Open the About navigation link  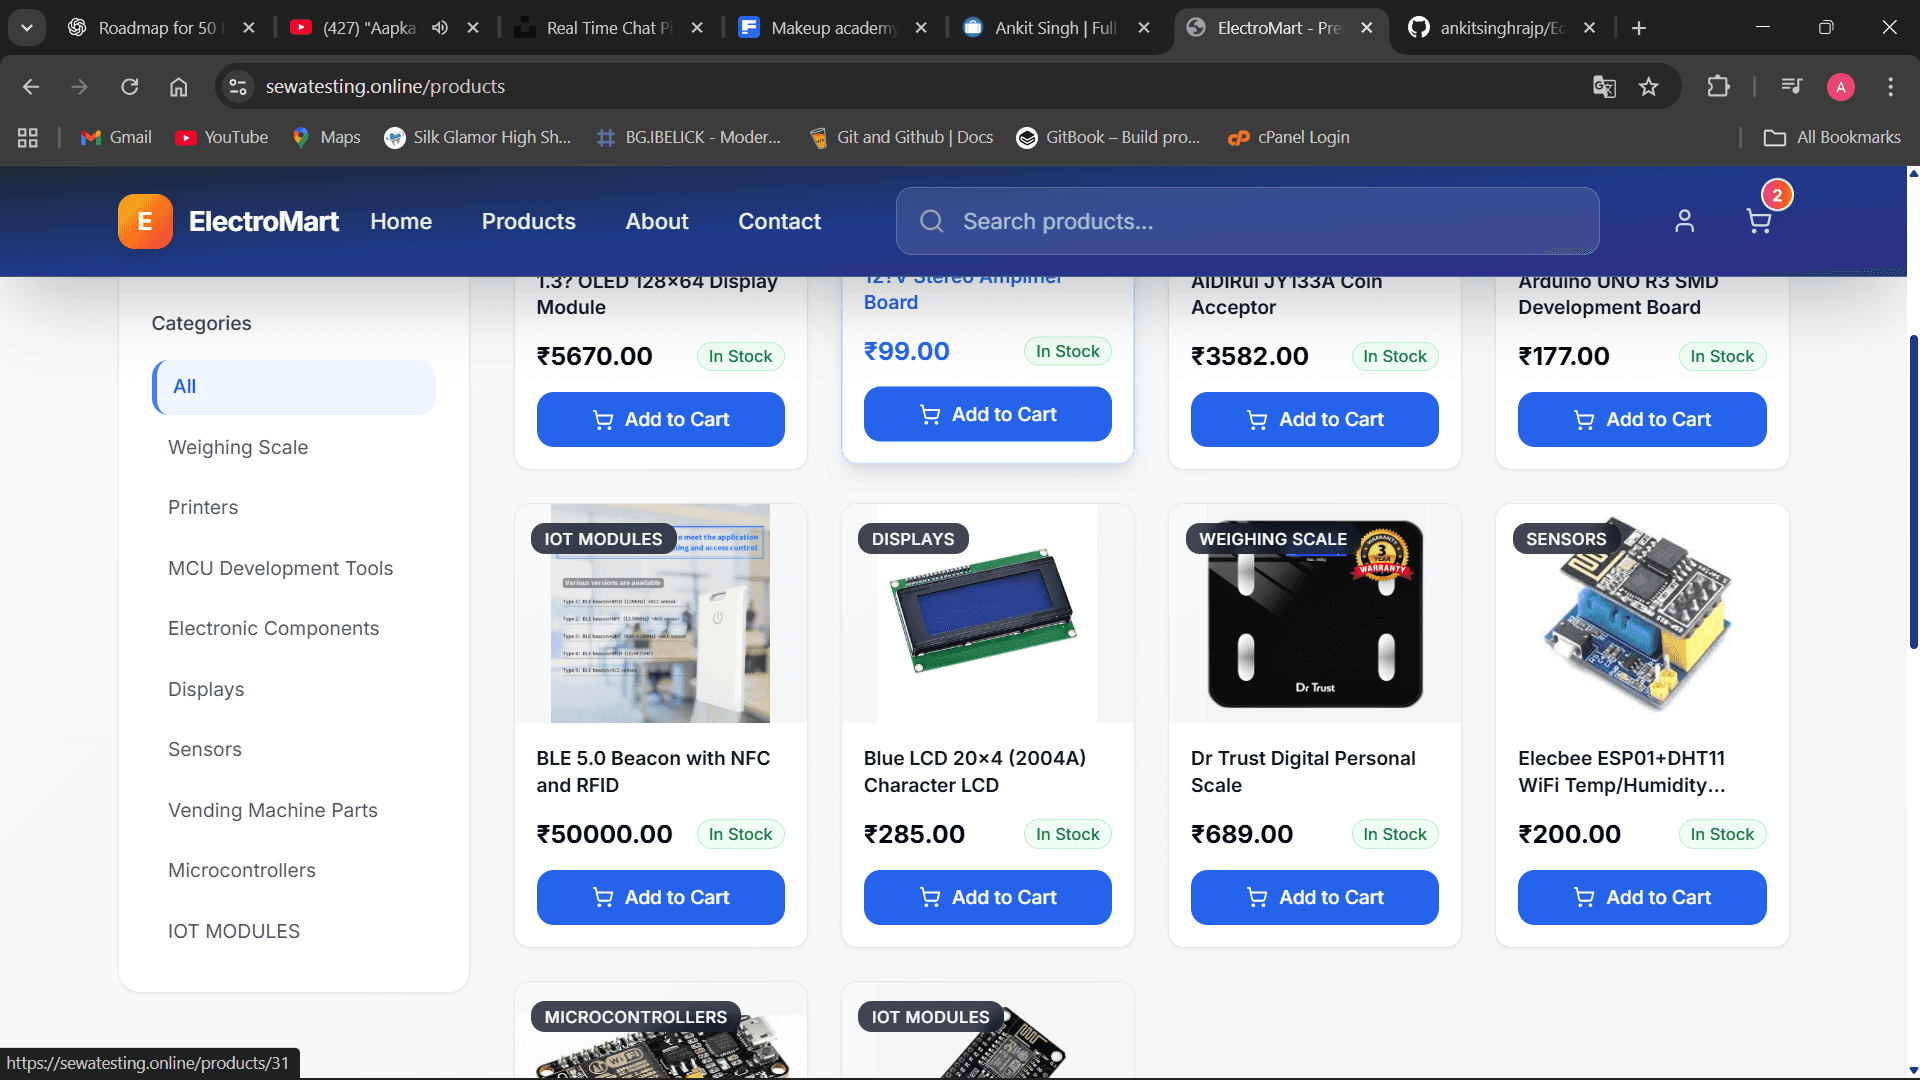pyautogui.click(x=657, y=221)
